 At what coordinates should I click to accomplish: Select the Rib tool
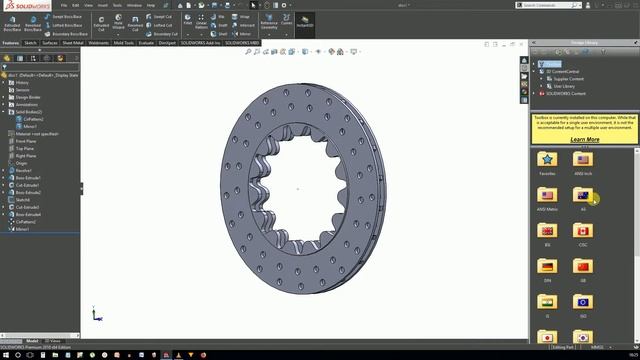(x=218, y=17)
